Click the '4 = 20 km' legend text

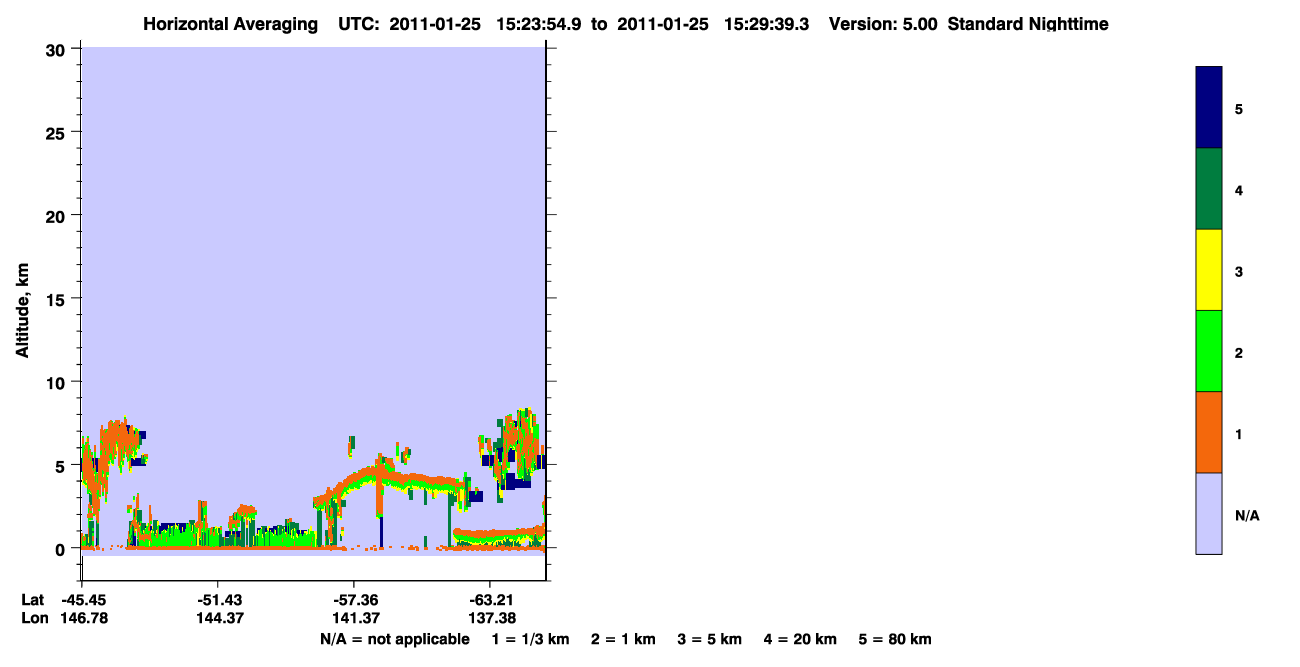[800, 639]
